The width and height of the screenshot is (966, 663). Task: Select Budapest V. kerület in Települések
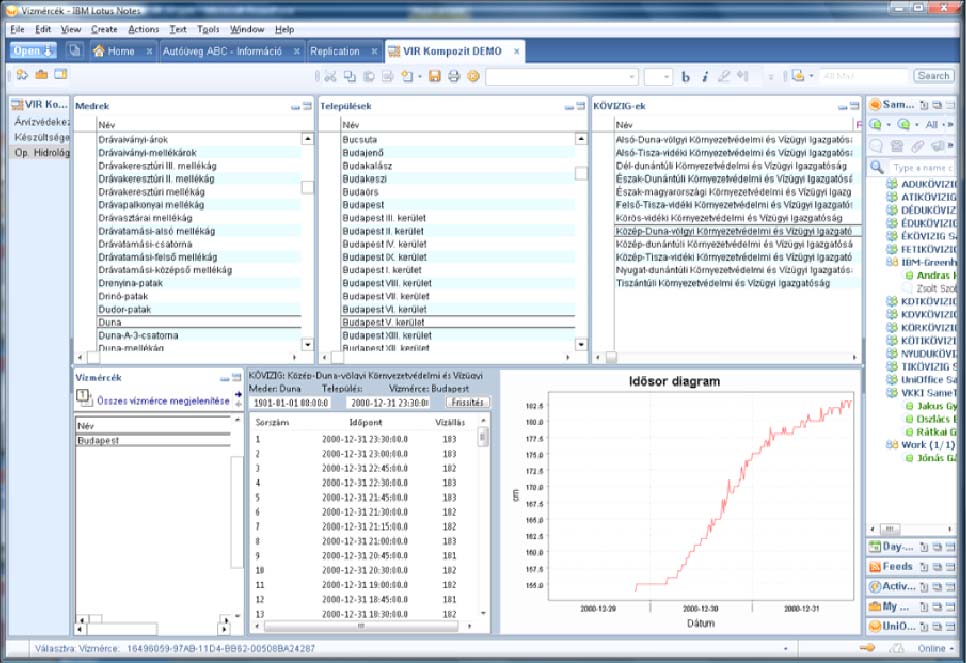pos(457,322)
